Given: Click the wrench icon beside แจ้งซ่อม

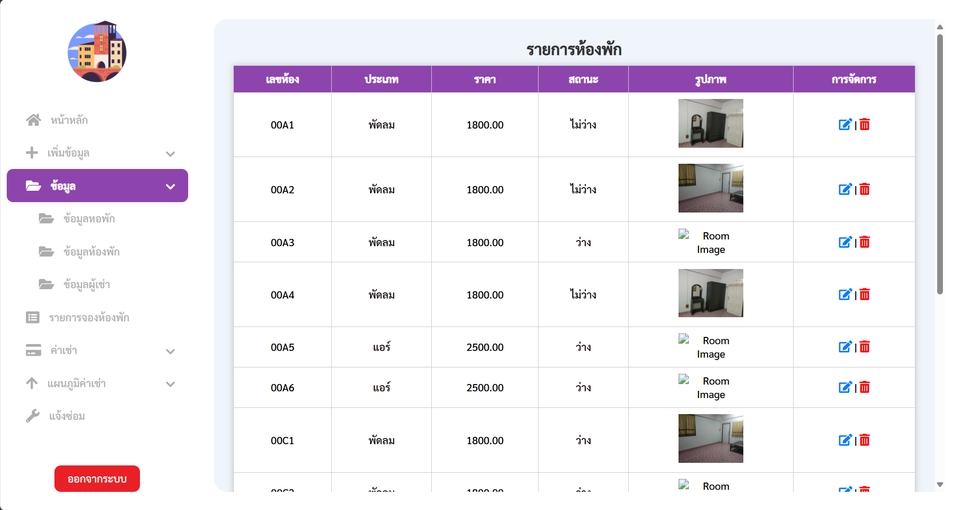Looking at the screenshot, I should click(32, 416).
